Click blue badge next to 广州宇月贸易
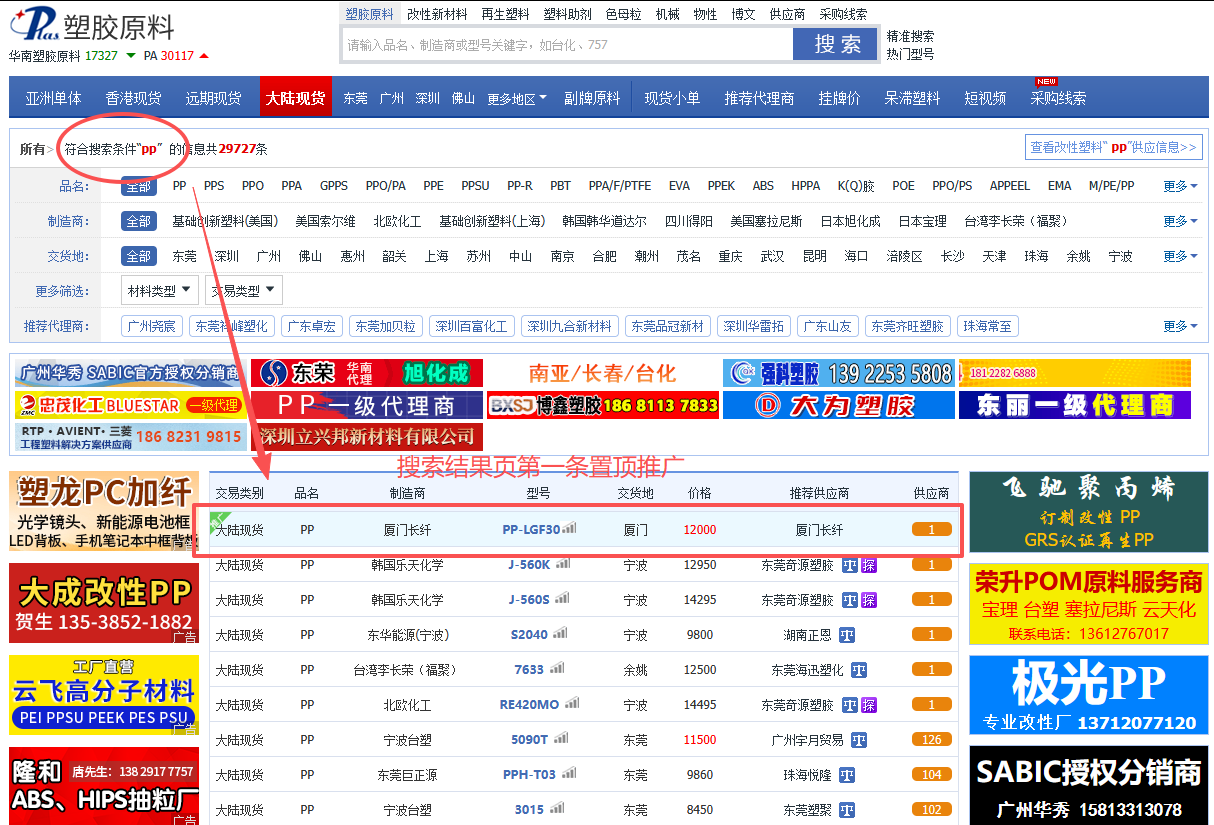Screen dimensions: 1214x825 pos(858,740)
